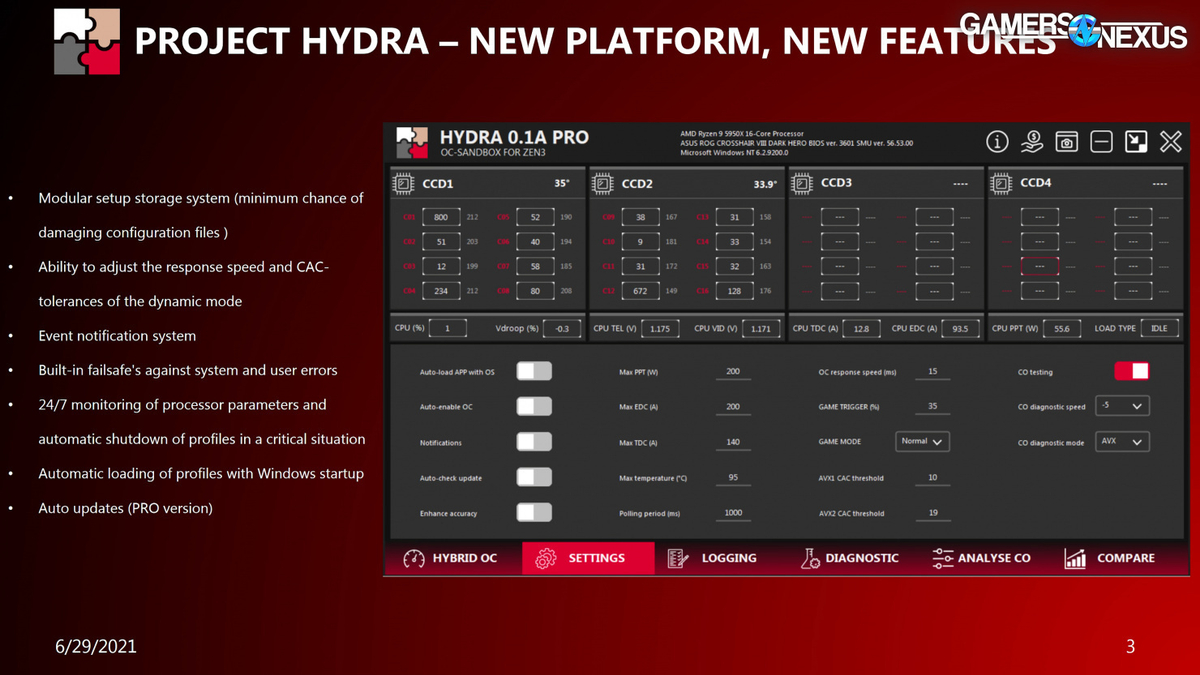
Task: Click the screenshot camera icon
Action: click(x=1067, y=142)
